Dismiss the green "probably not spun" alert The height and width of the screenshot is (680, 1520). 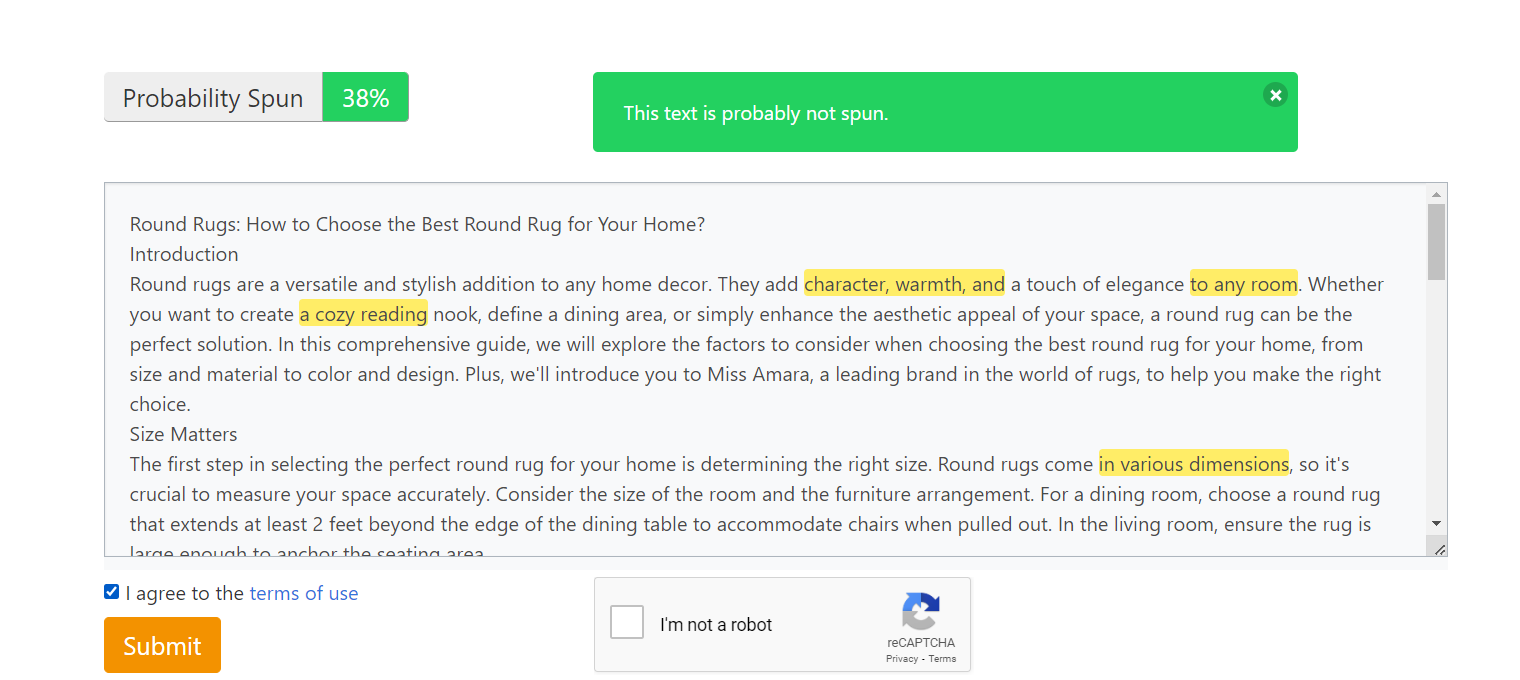[x=1275, y=95]
